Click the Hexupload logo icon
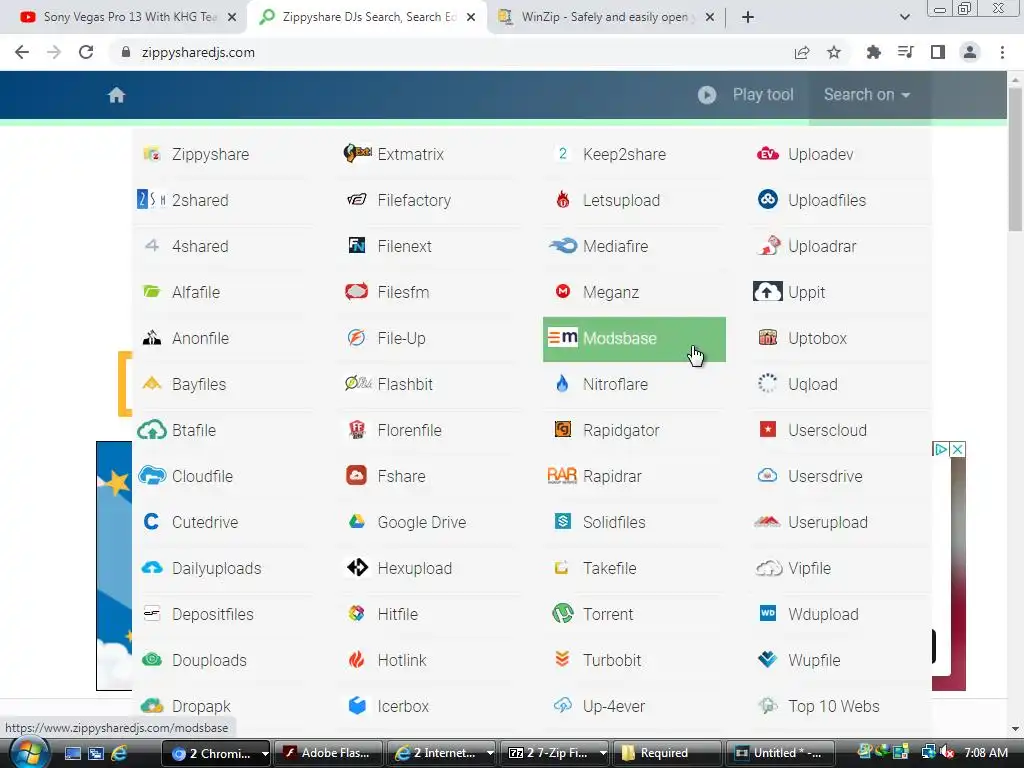 pos(357,568)
